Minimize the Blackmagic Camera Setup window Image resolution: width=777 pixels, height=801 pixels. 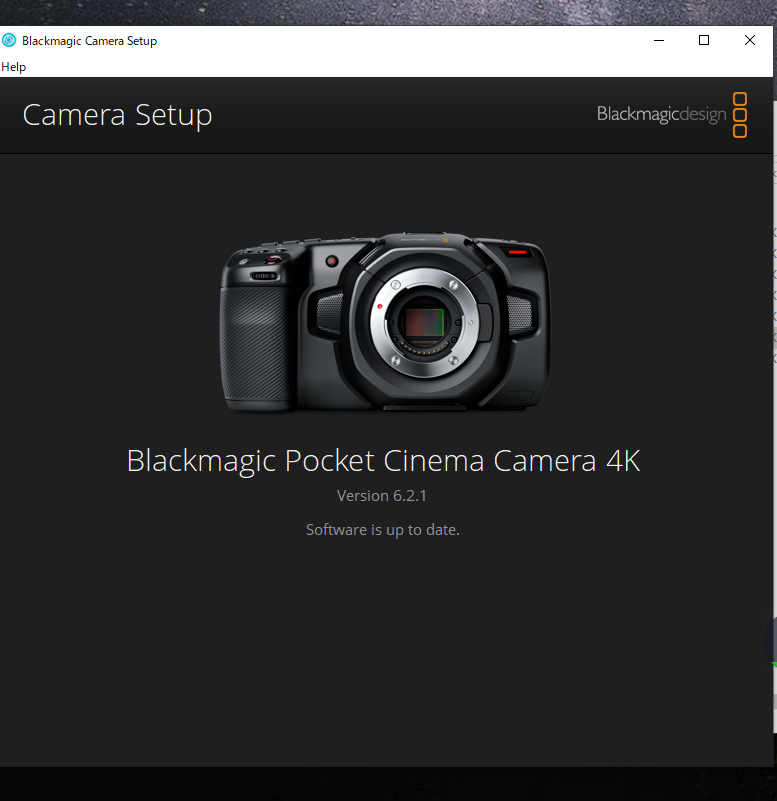point(659,41)
